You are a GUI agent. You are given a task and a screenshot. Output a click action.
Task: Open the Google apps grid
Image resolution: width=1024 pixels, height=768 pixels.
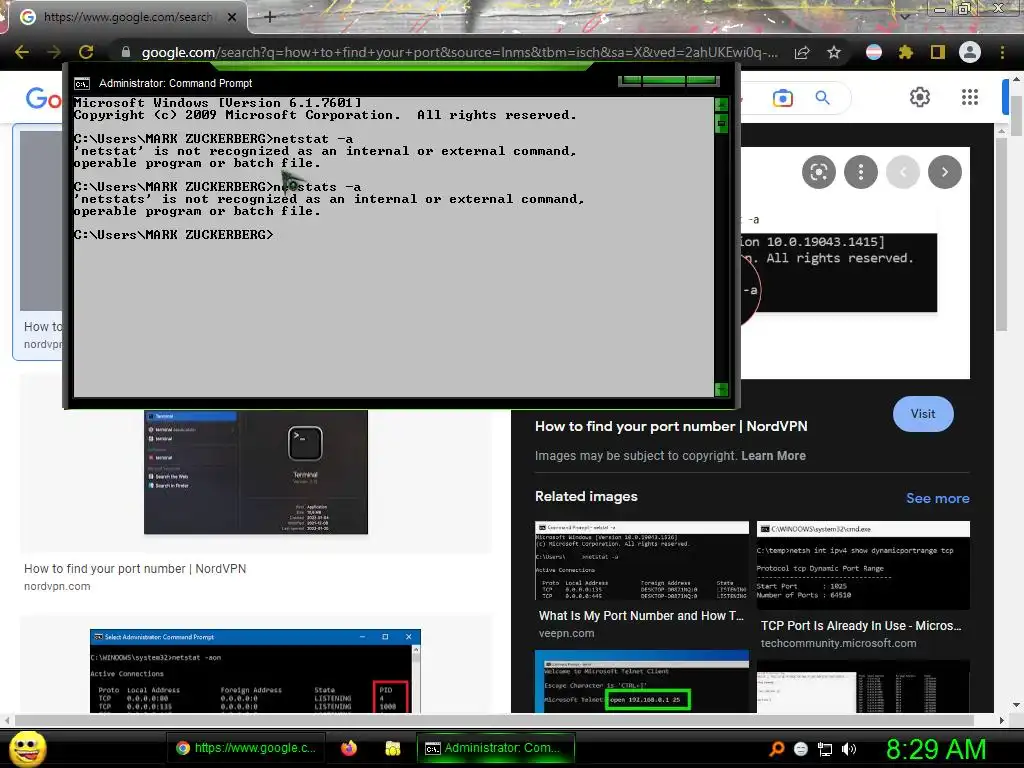coord(970,97)
